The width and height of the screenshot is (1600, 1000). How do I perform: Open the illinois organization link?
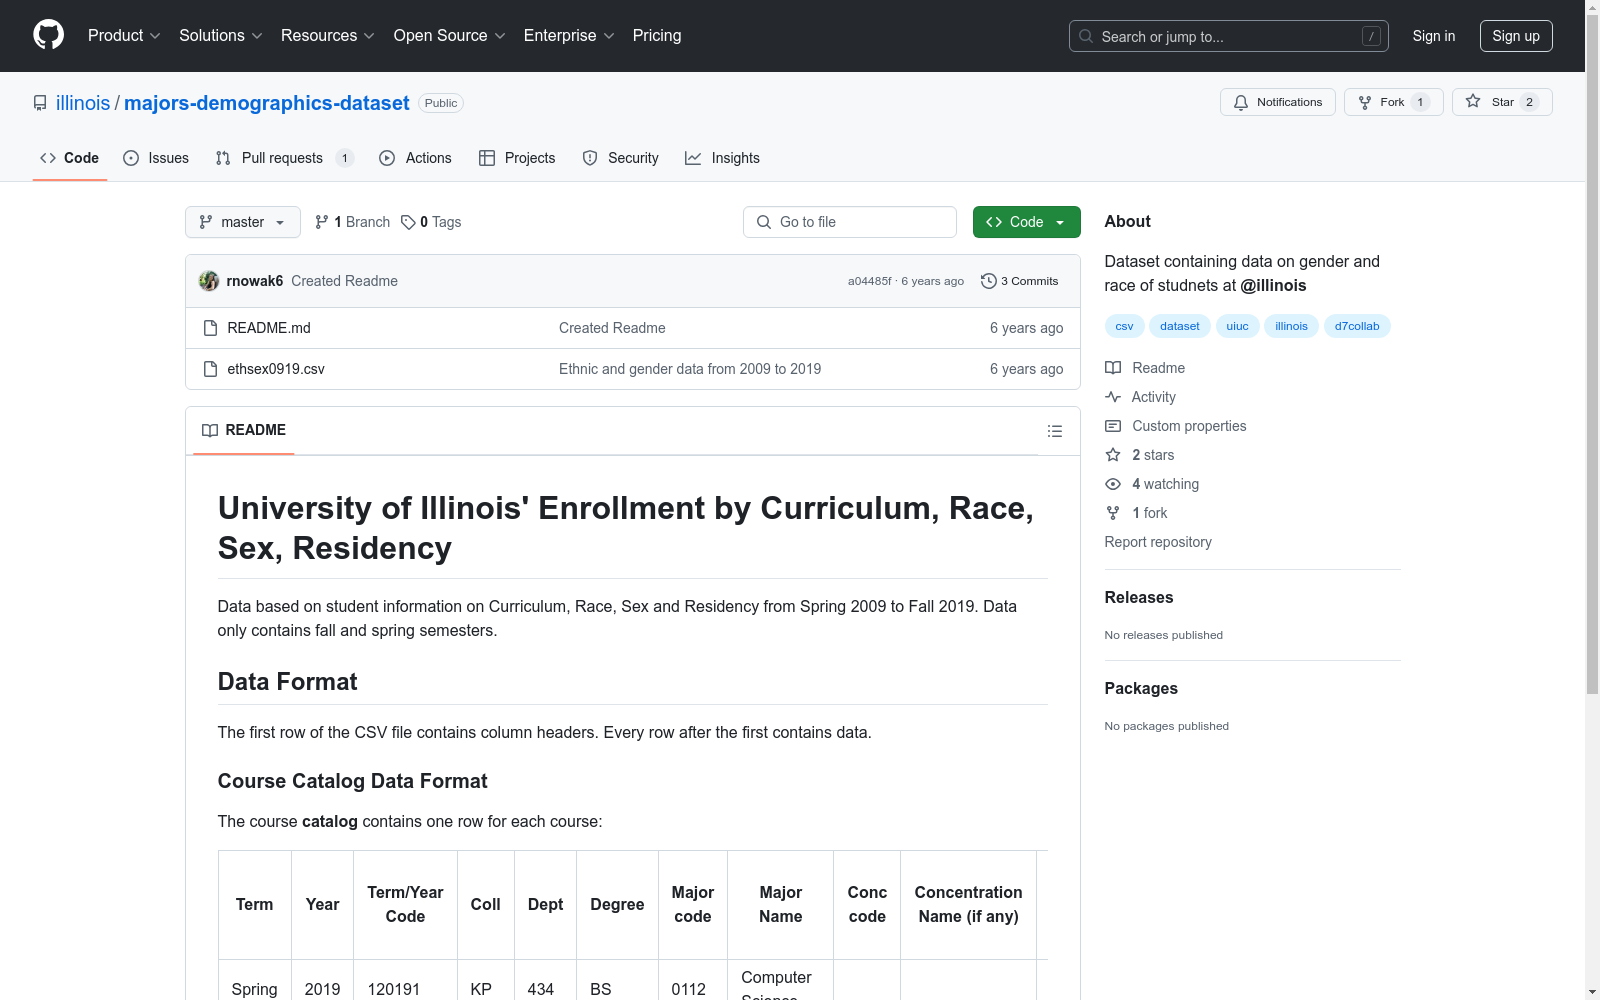pos(83,103)
